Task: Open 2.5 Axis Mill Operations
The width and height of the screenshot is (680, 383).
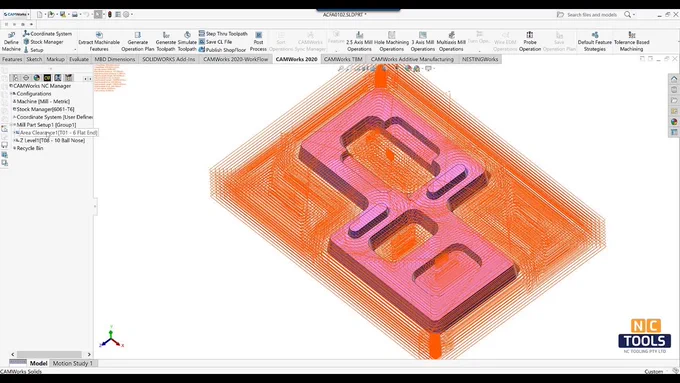Action: pos(359,42)
